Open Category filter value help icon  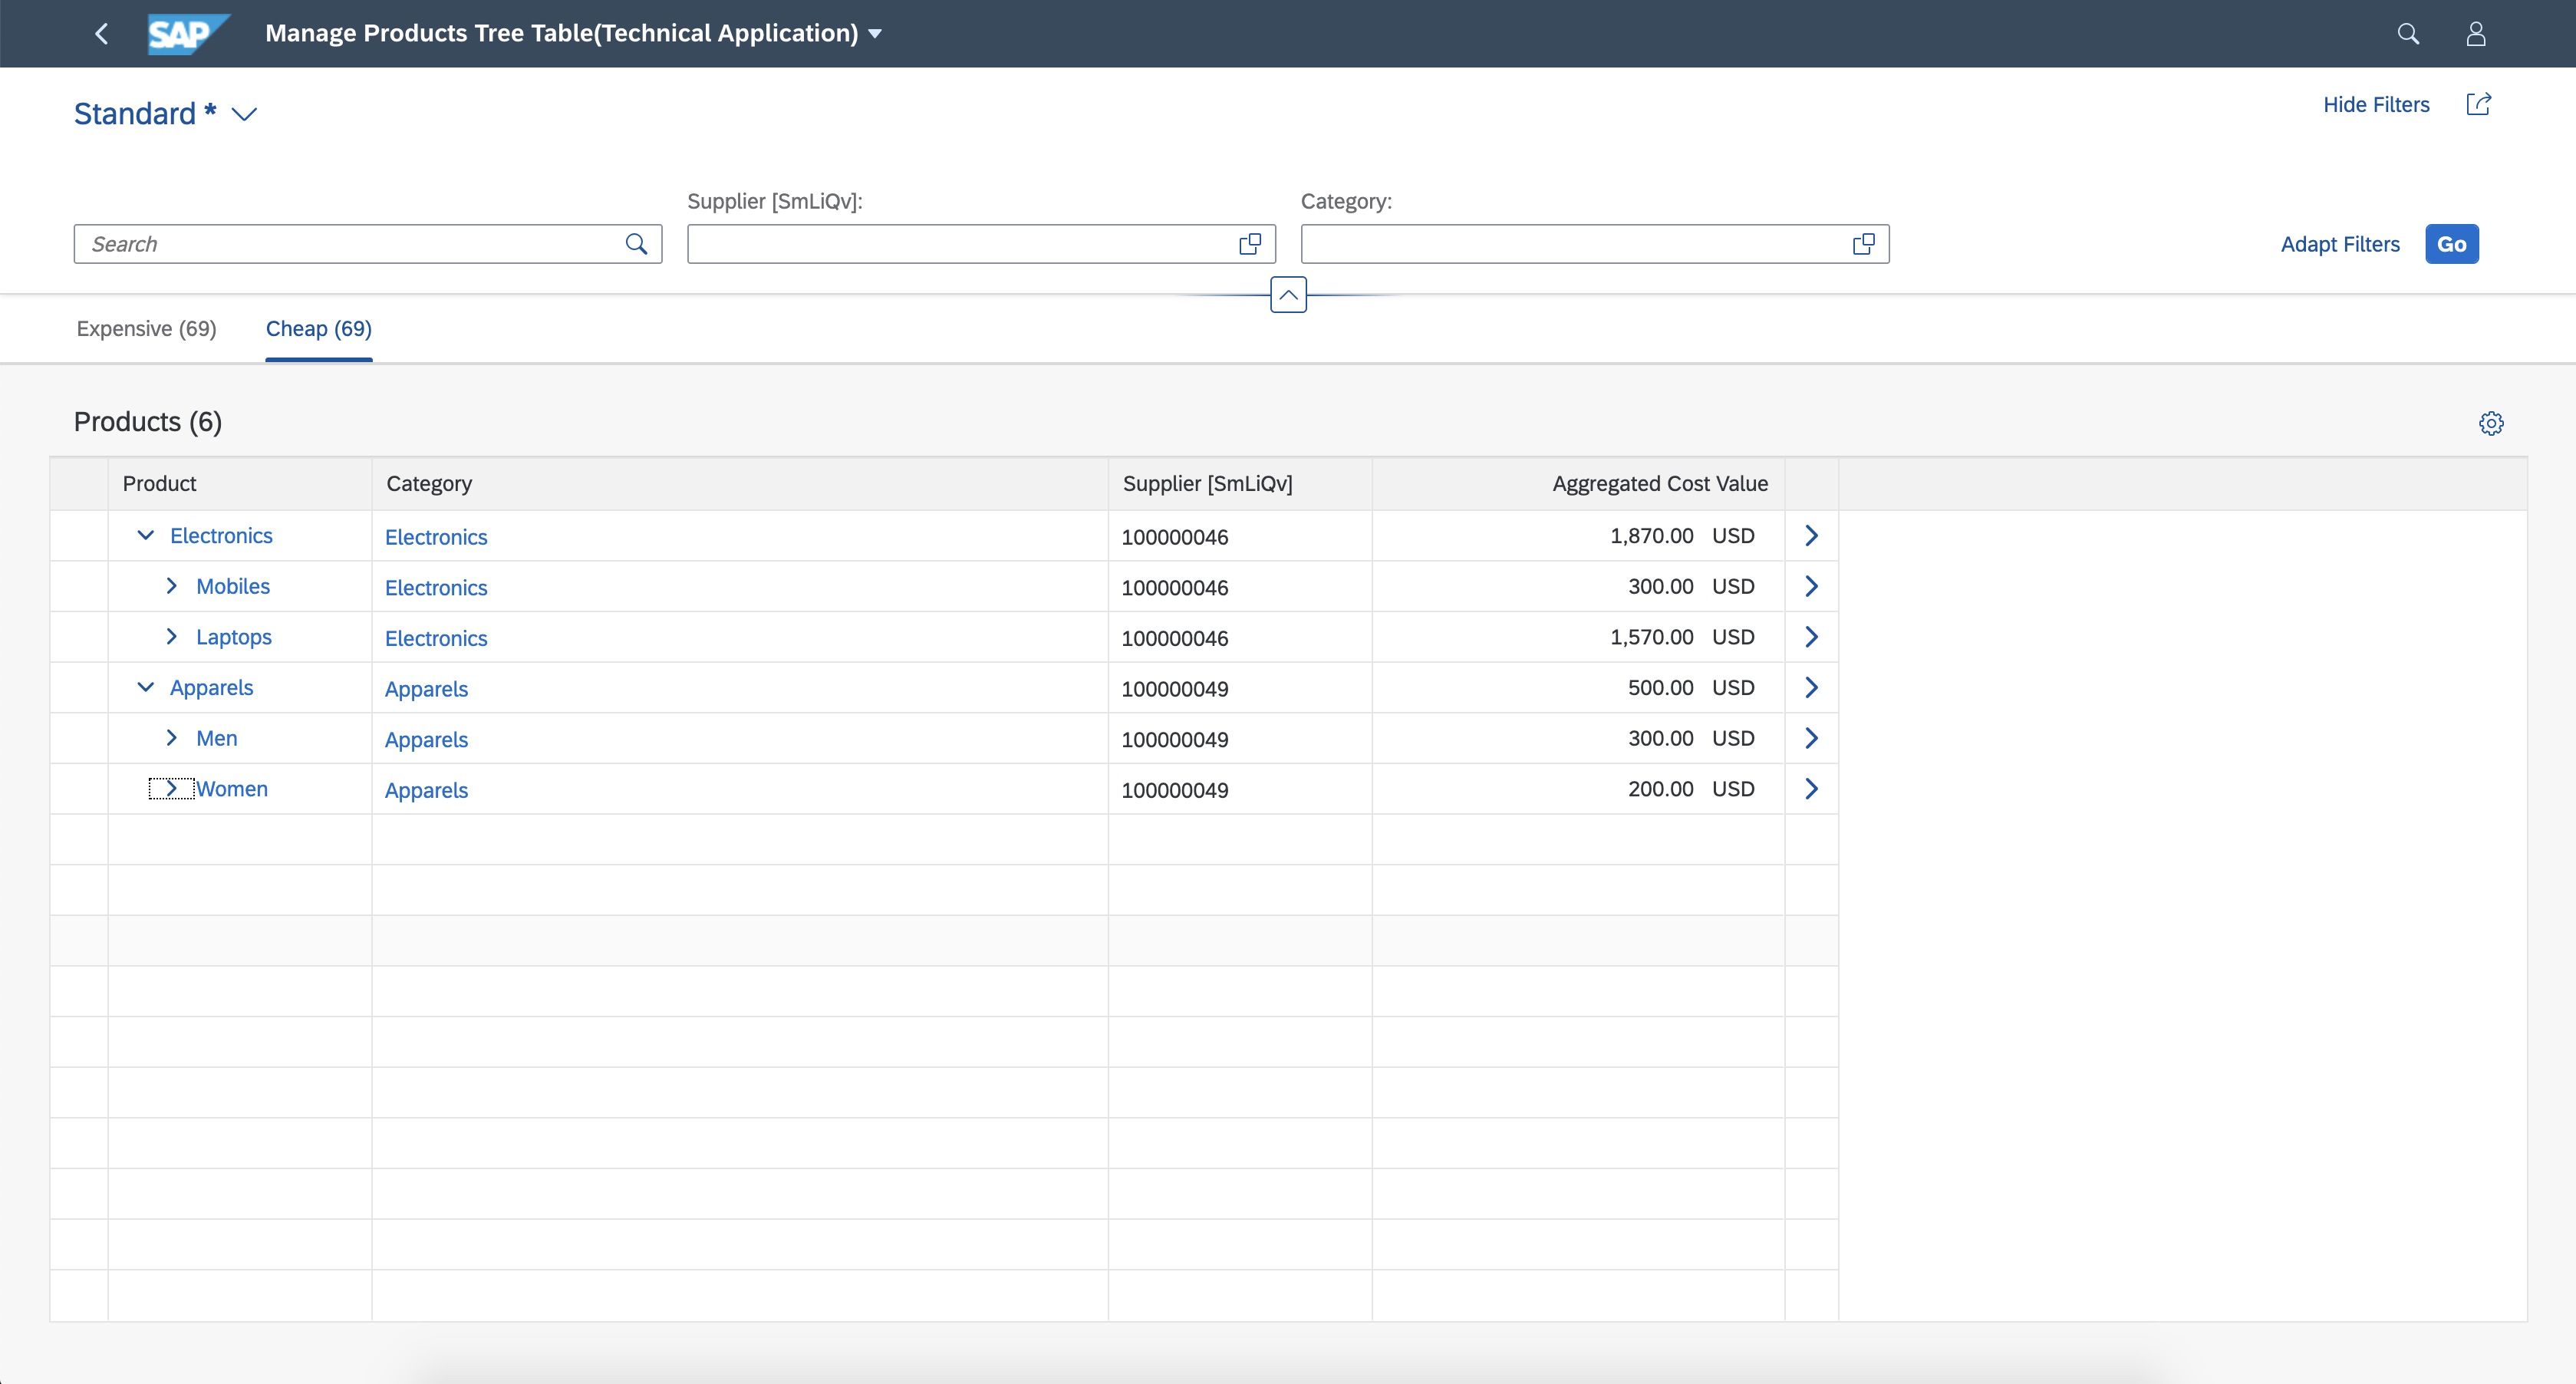click(x=1863, y=244)
